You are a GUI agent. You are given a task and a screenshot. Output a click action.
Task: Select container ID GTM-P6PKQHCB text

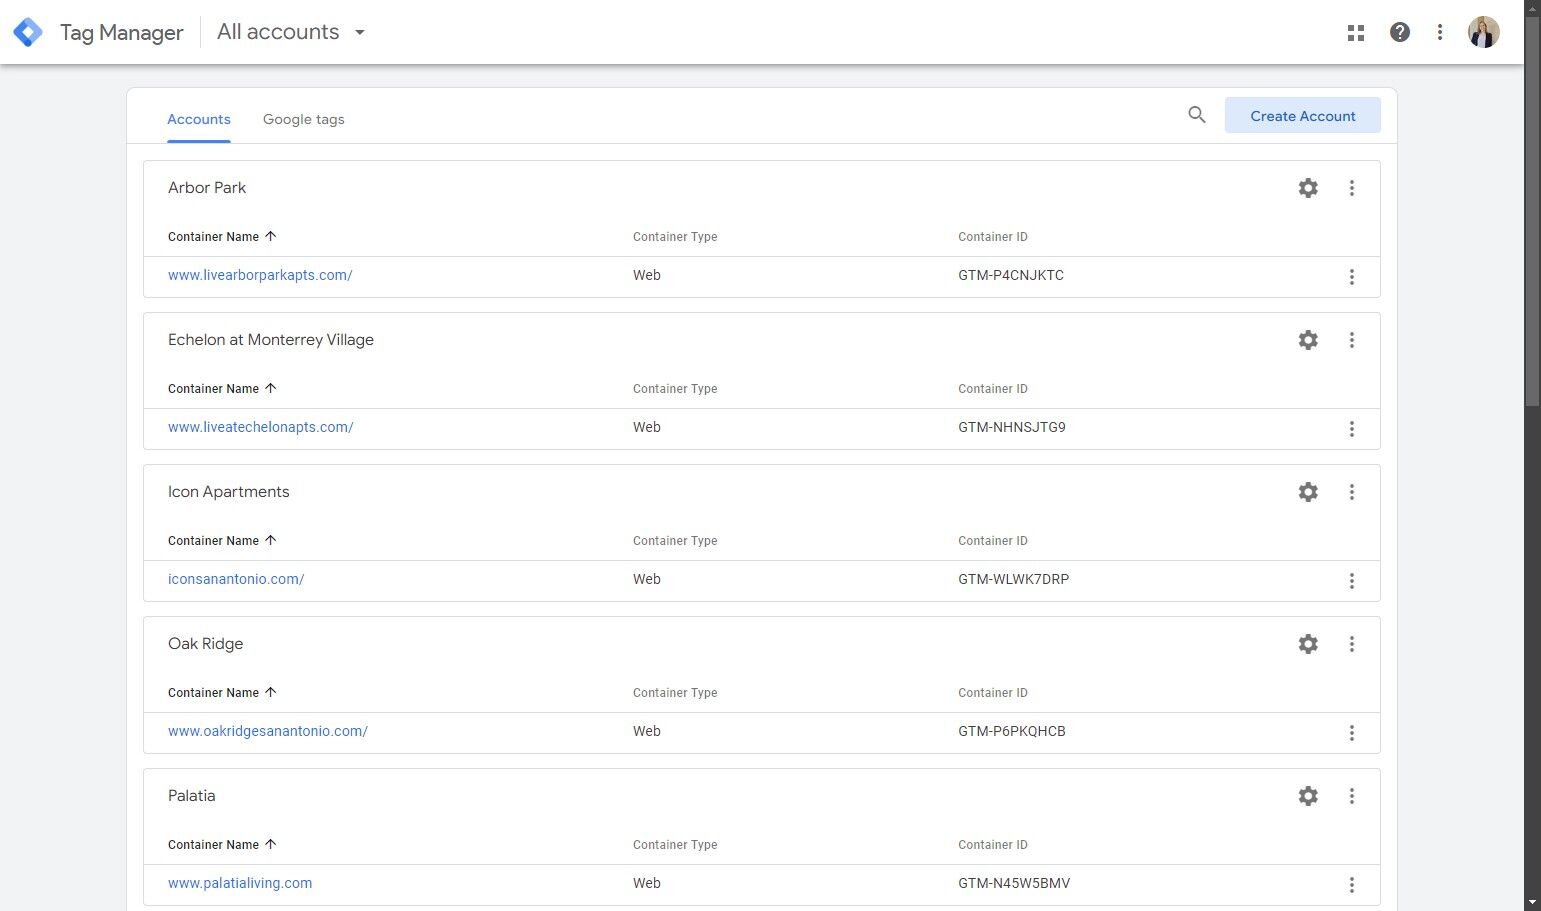click(x=1012, y=731)
